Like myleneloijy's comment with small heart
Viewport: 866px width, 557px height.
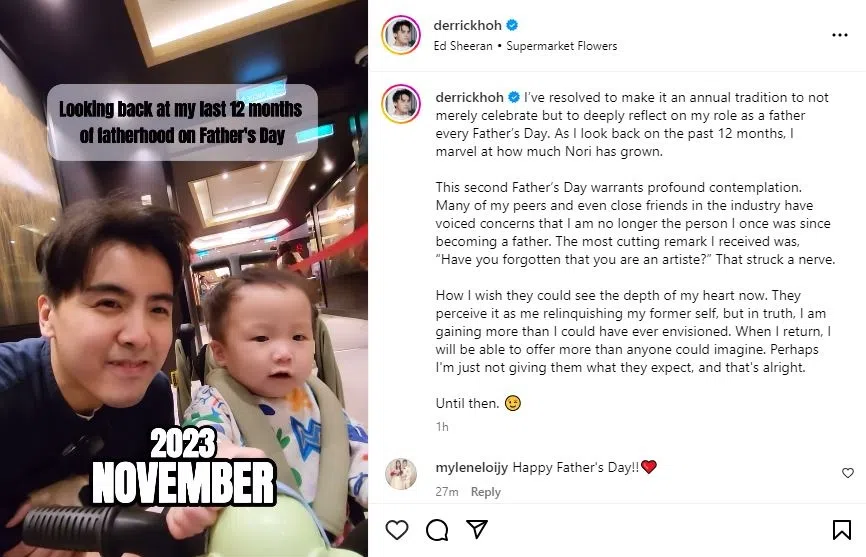[848, 473]
